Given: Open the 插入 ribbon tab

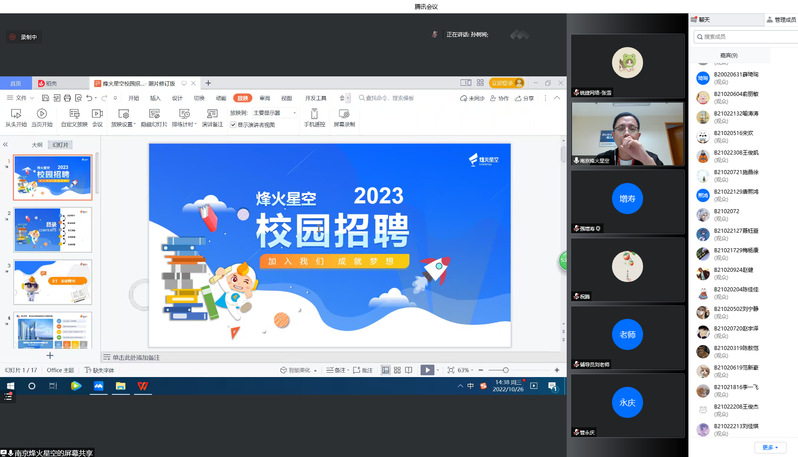Looking at the screenshot, I should pos(155,98).
